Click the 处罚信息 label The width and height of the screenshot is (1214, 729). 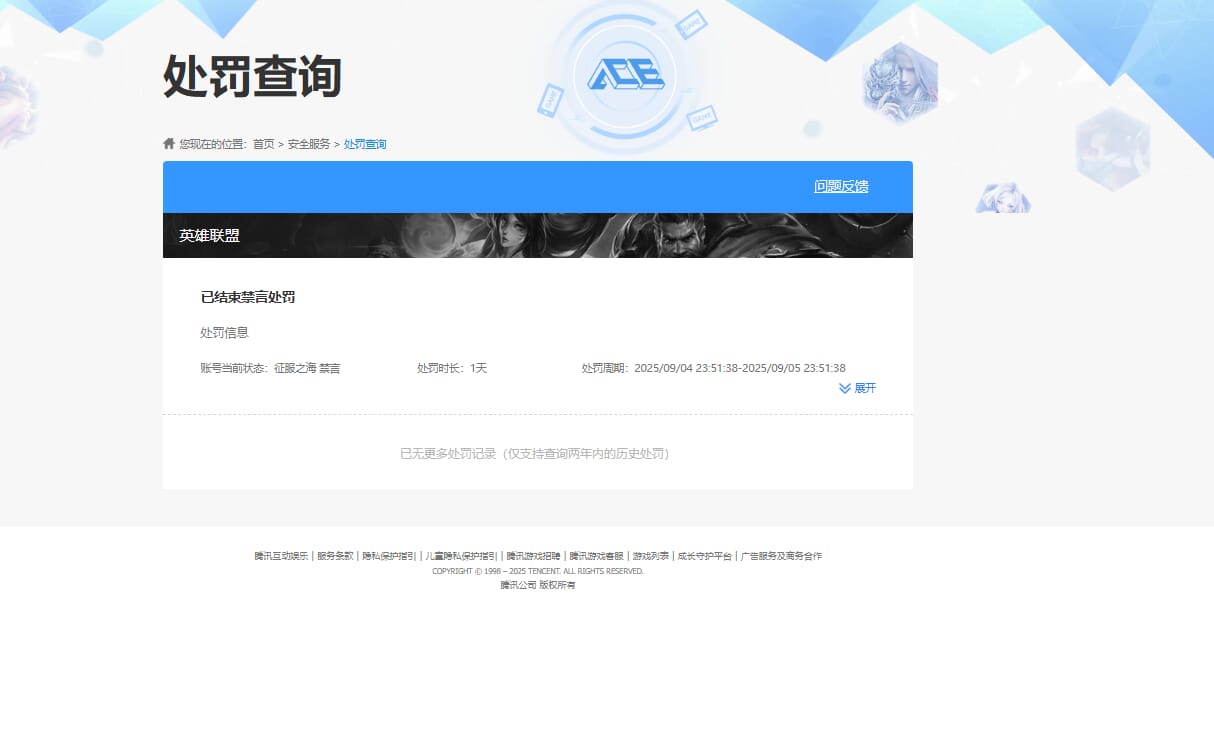coord(224,332)
